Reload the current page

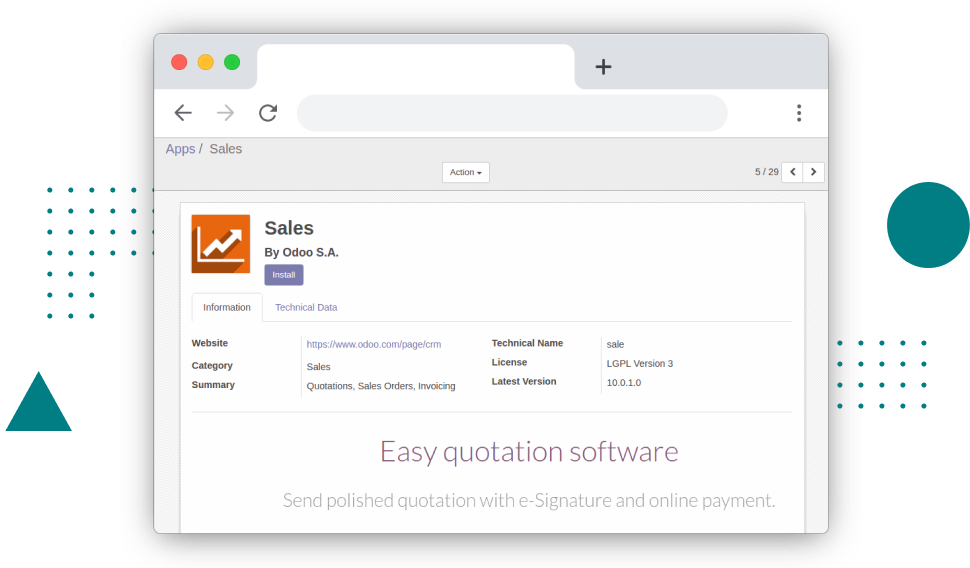click(x=268, y=113)
